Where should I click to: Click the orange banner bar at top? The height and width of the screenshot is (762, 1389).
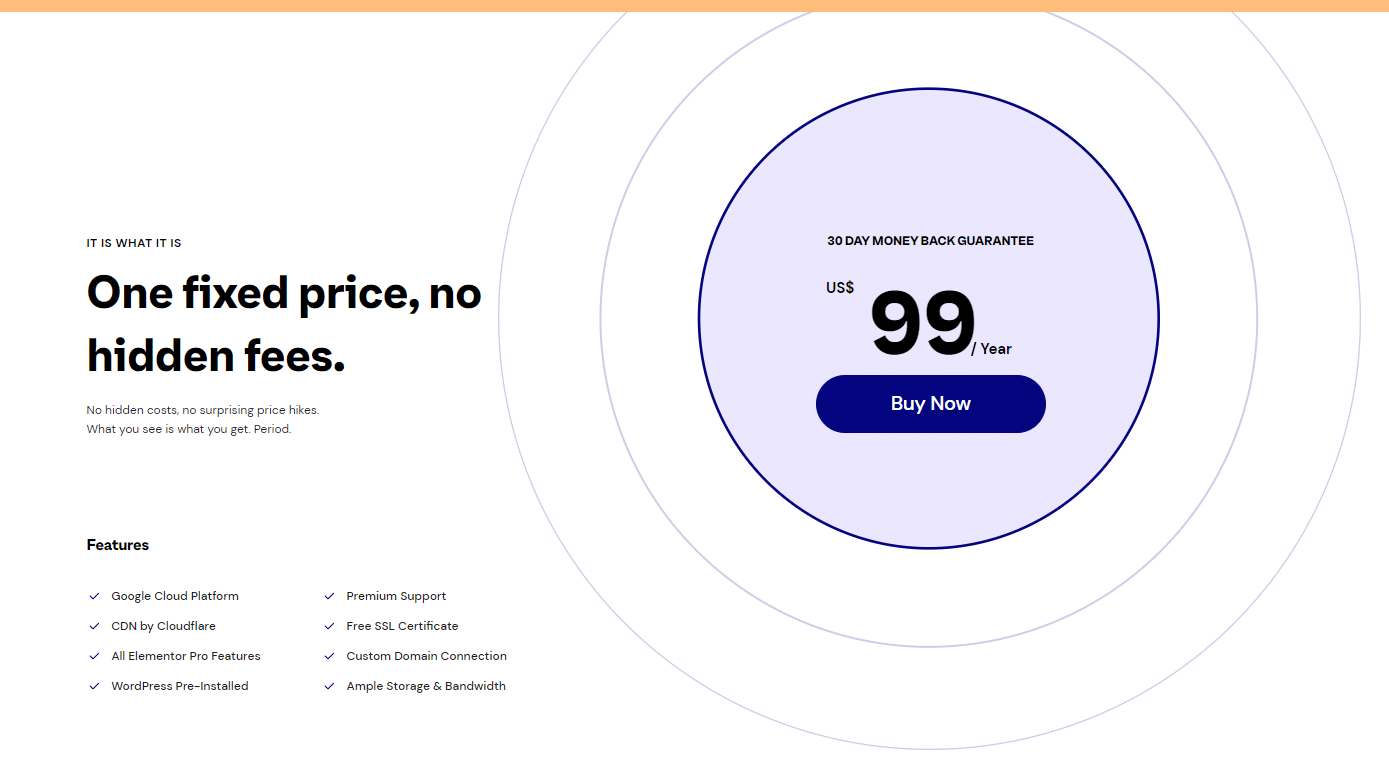(694, 6)
